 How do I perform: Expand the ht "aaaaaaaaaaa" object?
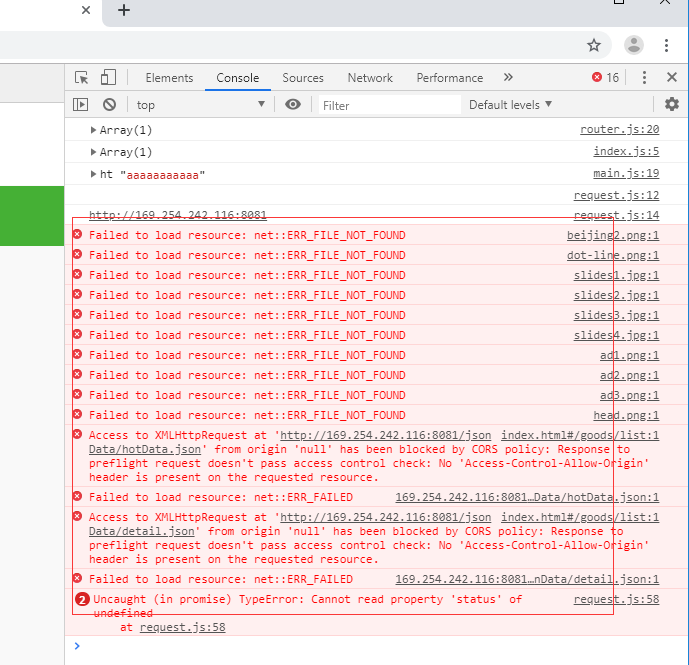pos(93,174)
